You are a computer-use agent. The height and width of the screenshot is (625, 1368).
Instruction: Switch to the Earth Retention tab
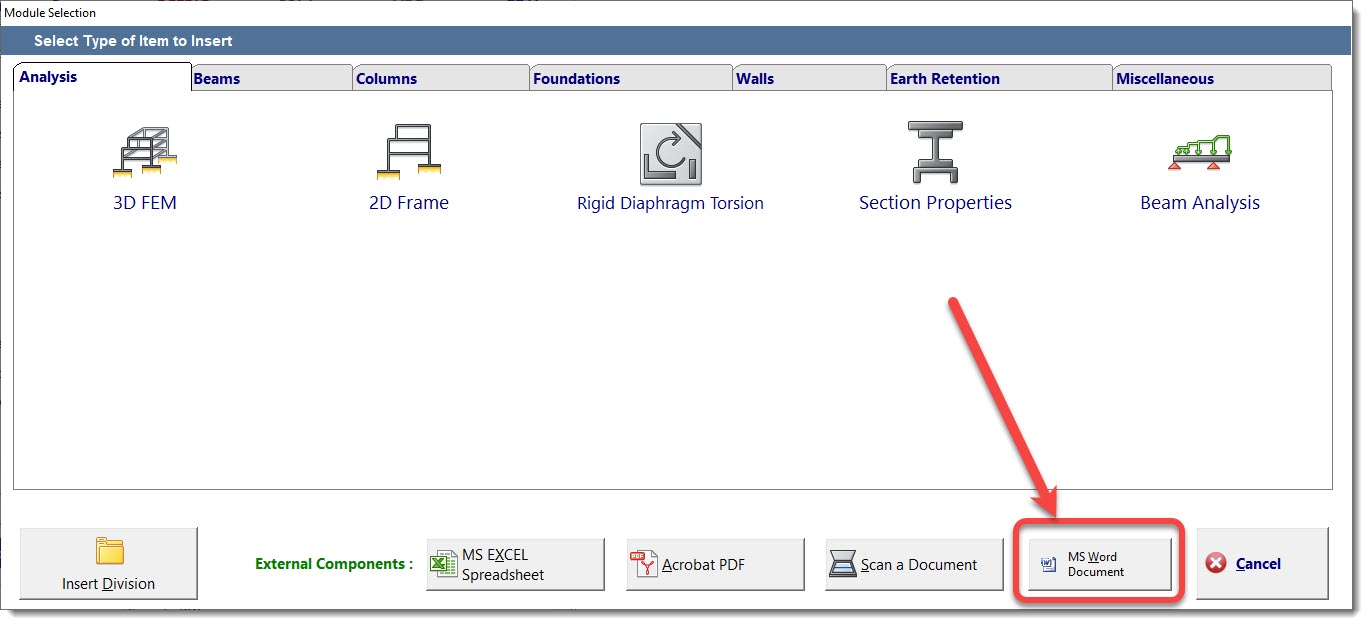click(944, 79)
